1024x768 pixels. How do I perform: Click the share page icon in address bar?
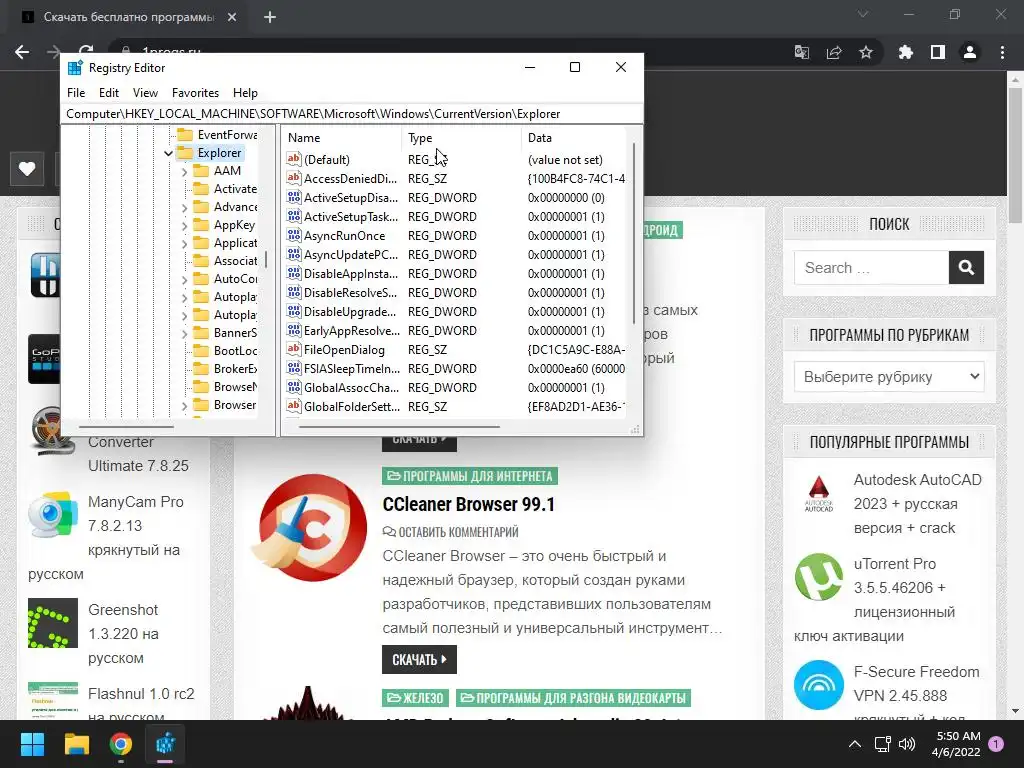(x=834, y=52)
